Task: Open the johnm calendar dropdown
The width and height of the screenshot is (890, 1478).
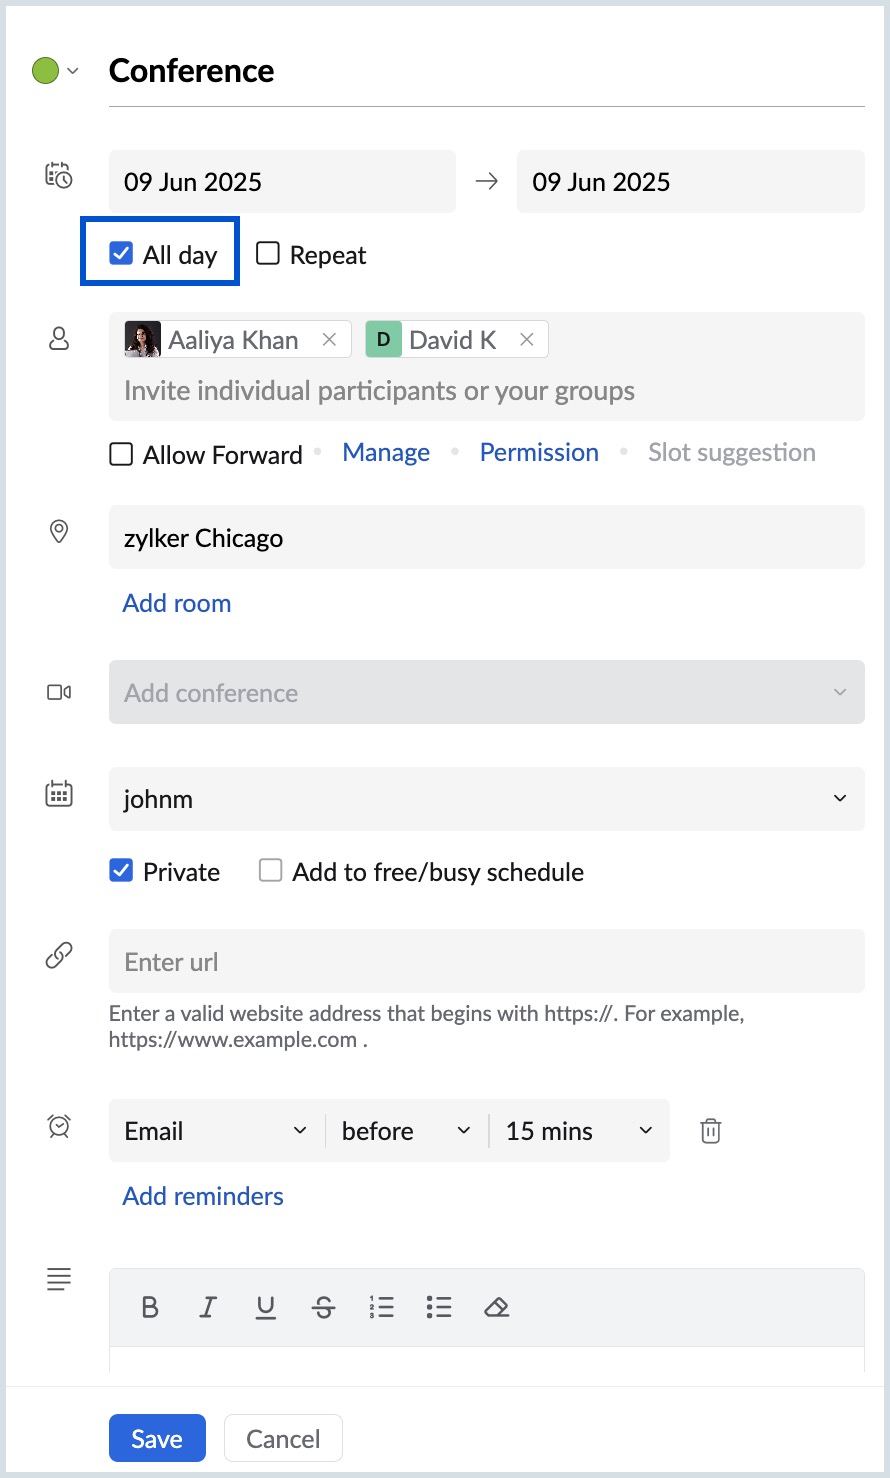Action: click(x=486, y=799)
